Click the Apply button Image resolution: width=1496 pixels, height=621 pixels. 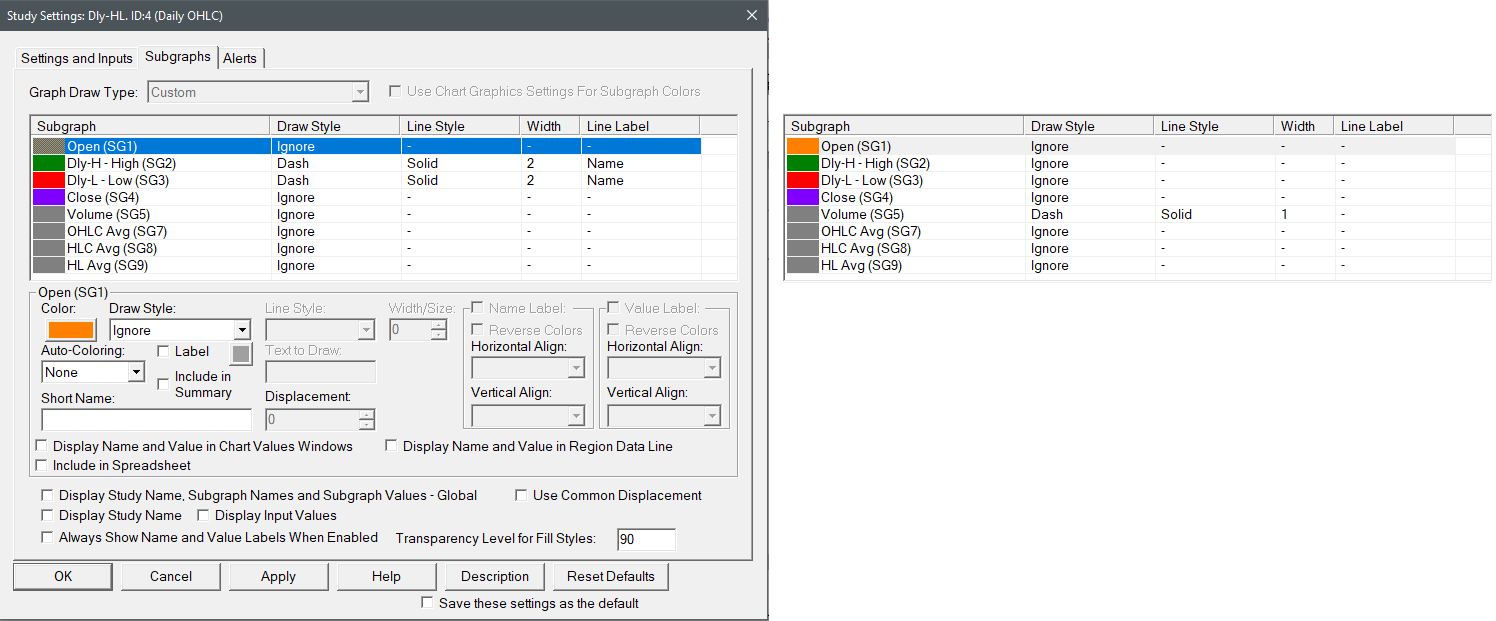tap(278, 576)
